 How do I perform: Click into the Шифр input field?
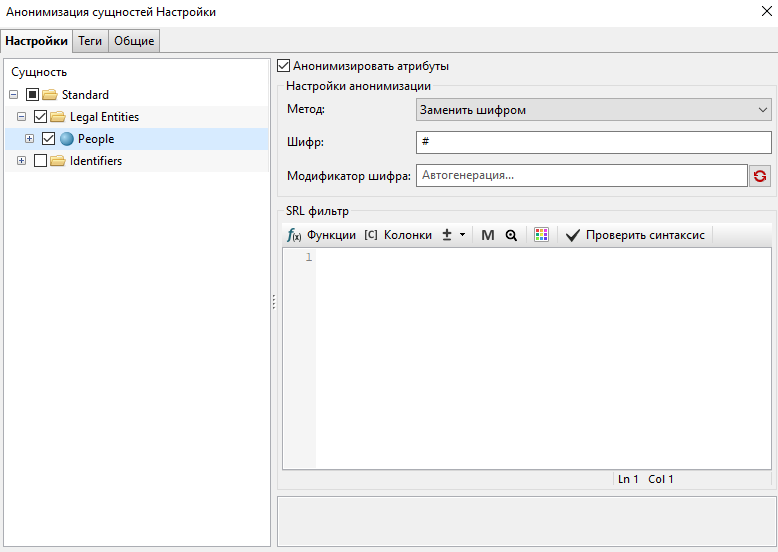coord(593,143)
